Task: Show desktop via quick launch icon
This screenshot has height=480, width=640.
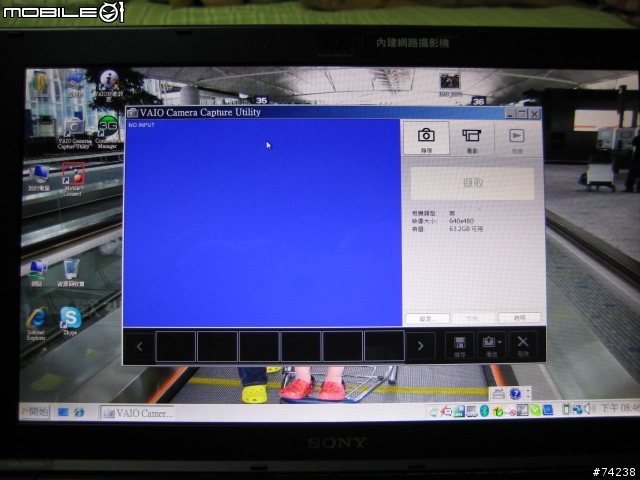Action: tap(63, 413)
